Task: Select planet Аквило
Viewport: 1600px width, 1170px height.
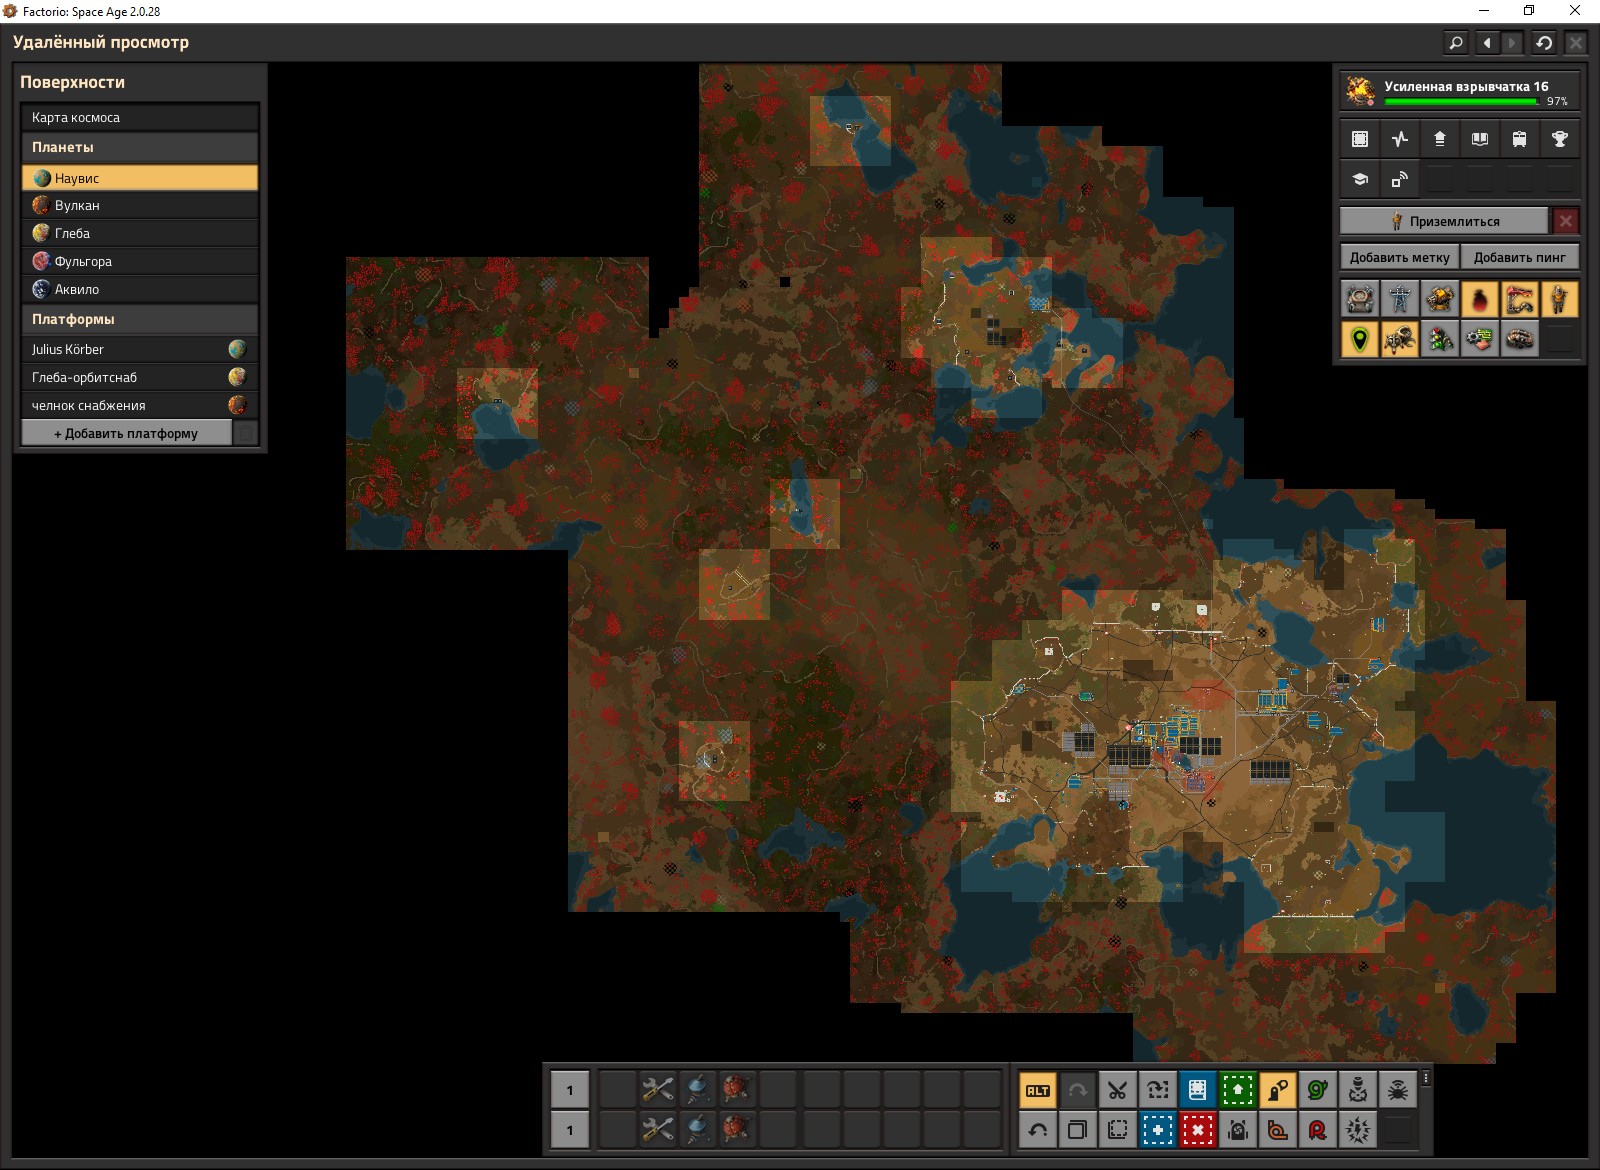Action: 140,289
